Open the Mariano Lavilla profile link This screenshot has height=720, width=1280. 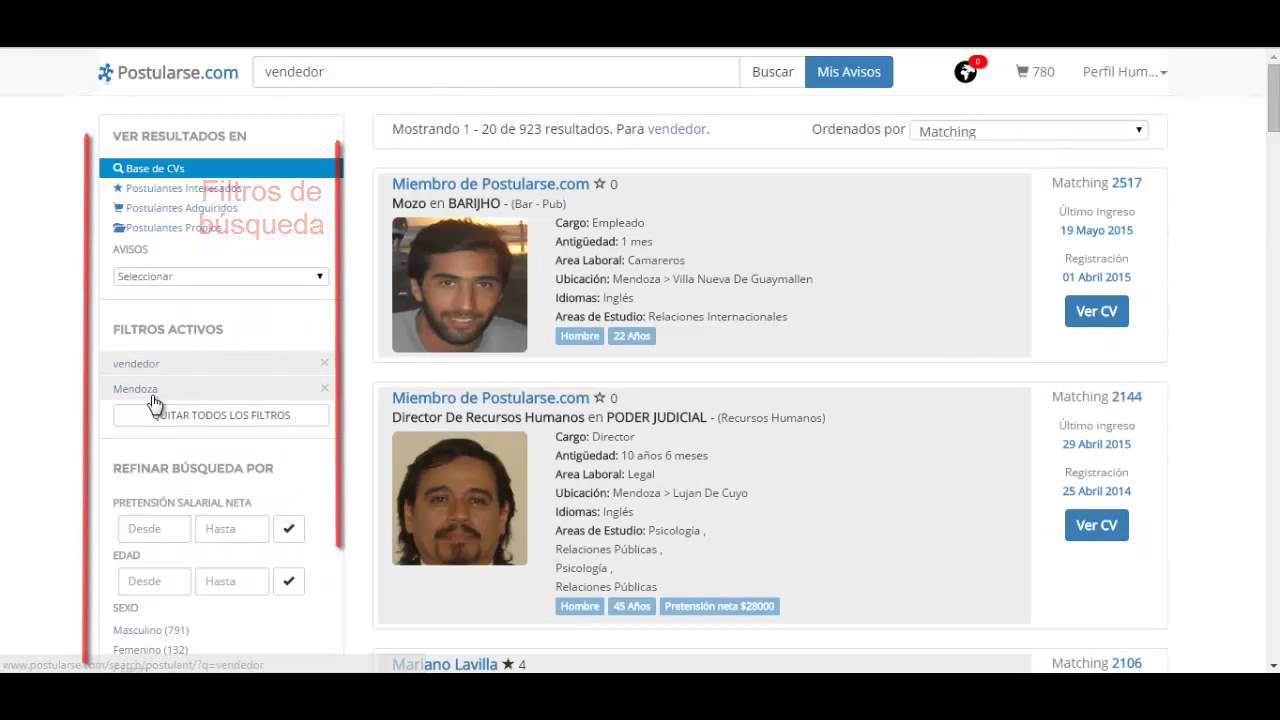coord(444,664)
